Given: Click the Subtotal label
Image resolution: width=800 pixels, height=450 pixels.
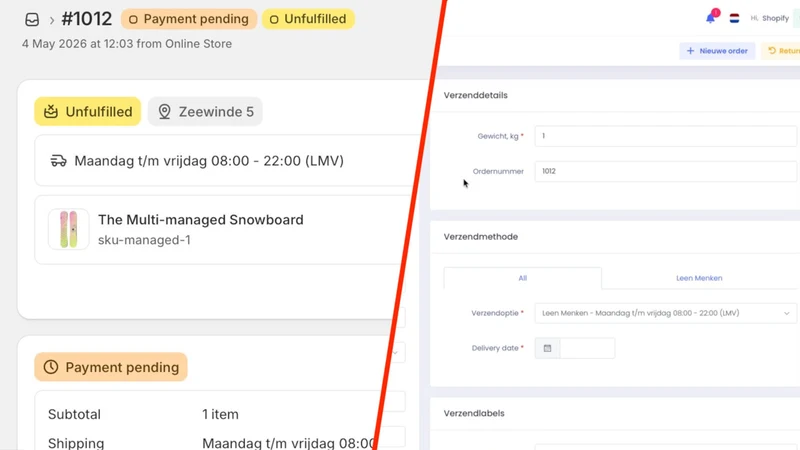Looking at the screenshot, I should [x=74, y=414].
